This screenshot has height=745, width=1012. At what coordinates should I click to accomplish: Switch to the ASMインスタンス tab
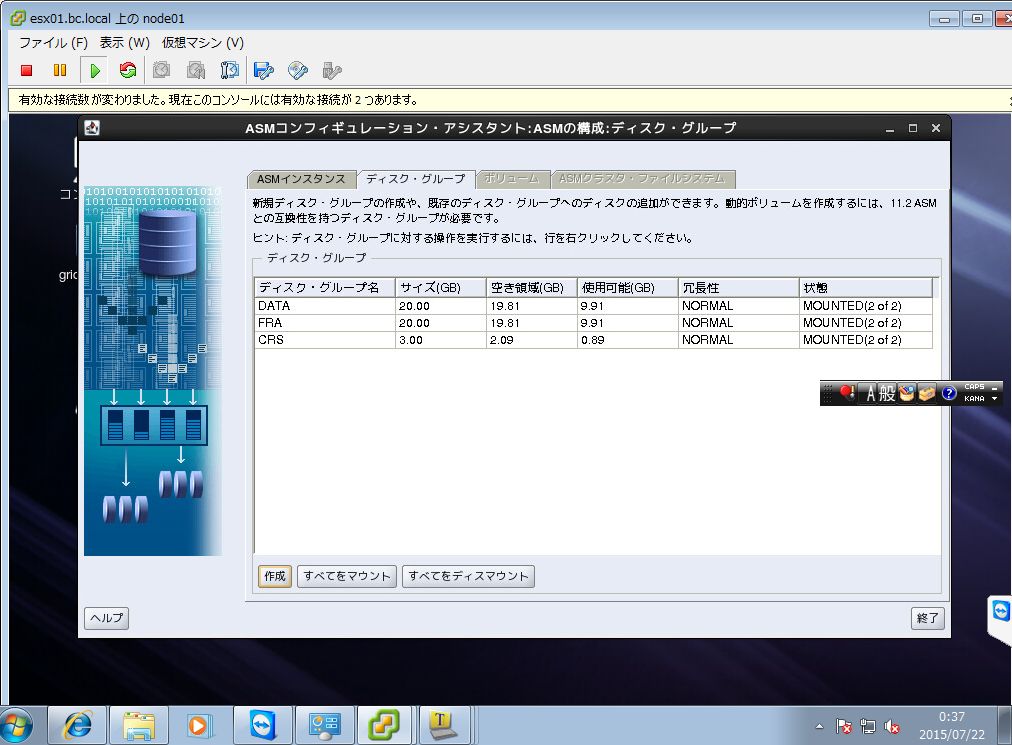(301, 179)
